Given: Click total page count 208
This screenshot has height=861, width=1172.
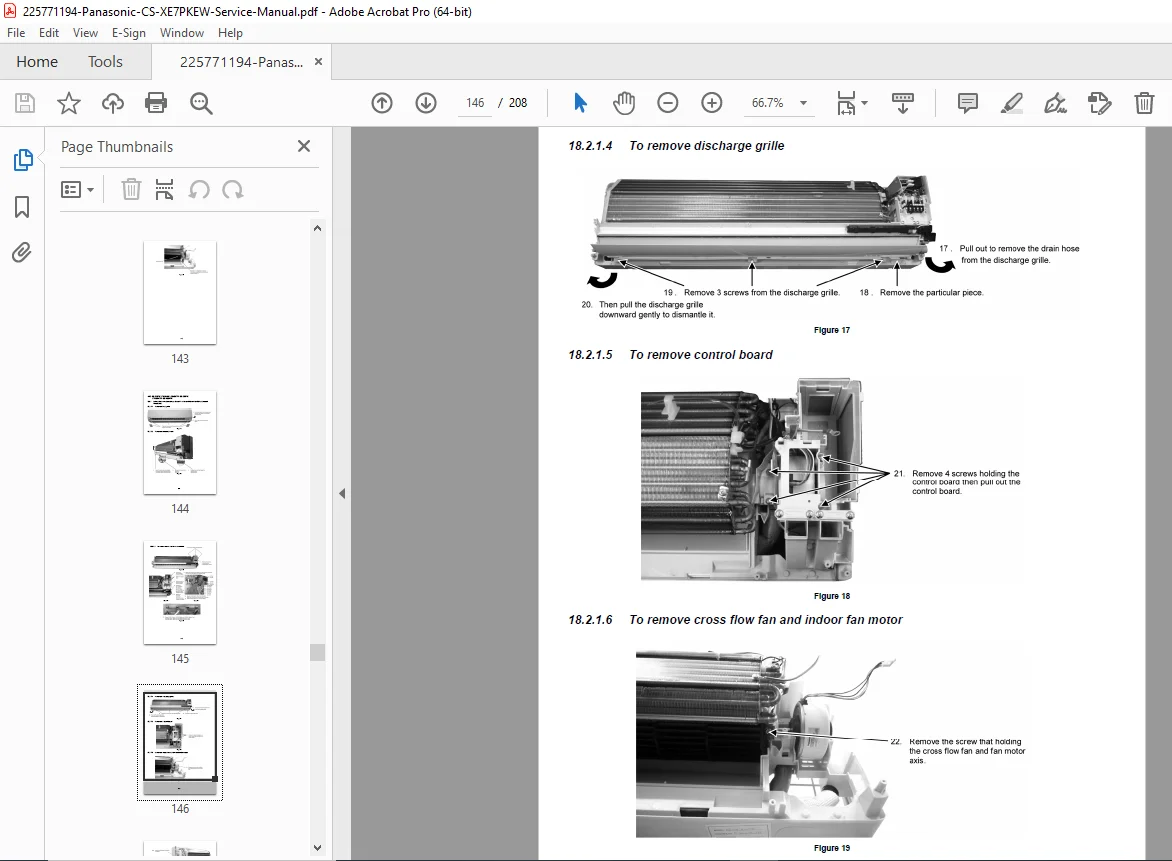Looking at the screenshot, I should click(x=518, y=103).
